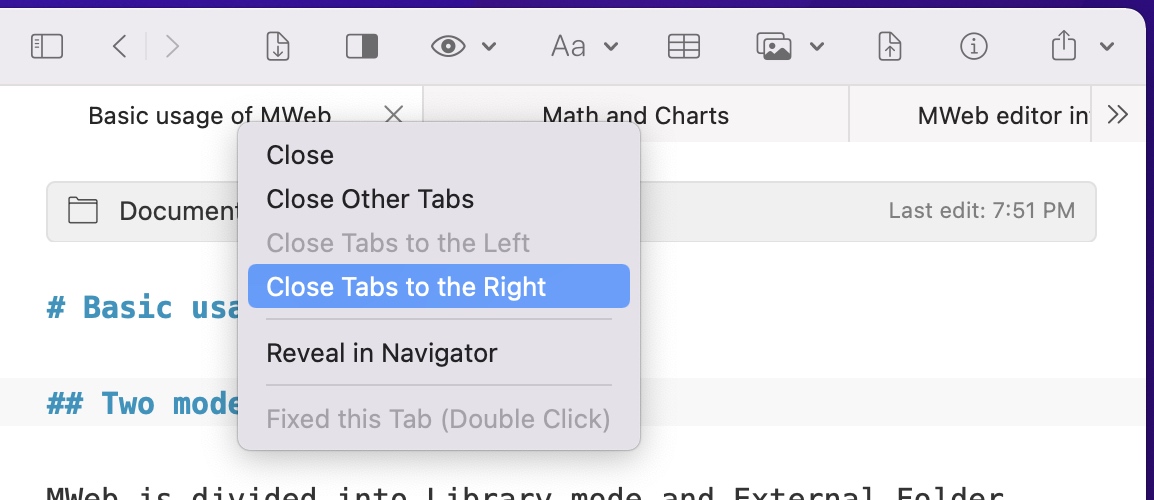Show document info via the info icon

(973, 46)
